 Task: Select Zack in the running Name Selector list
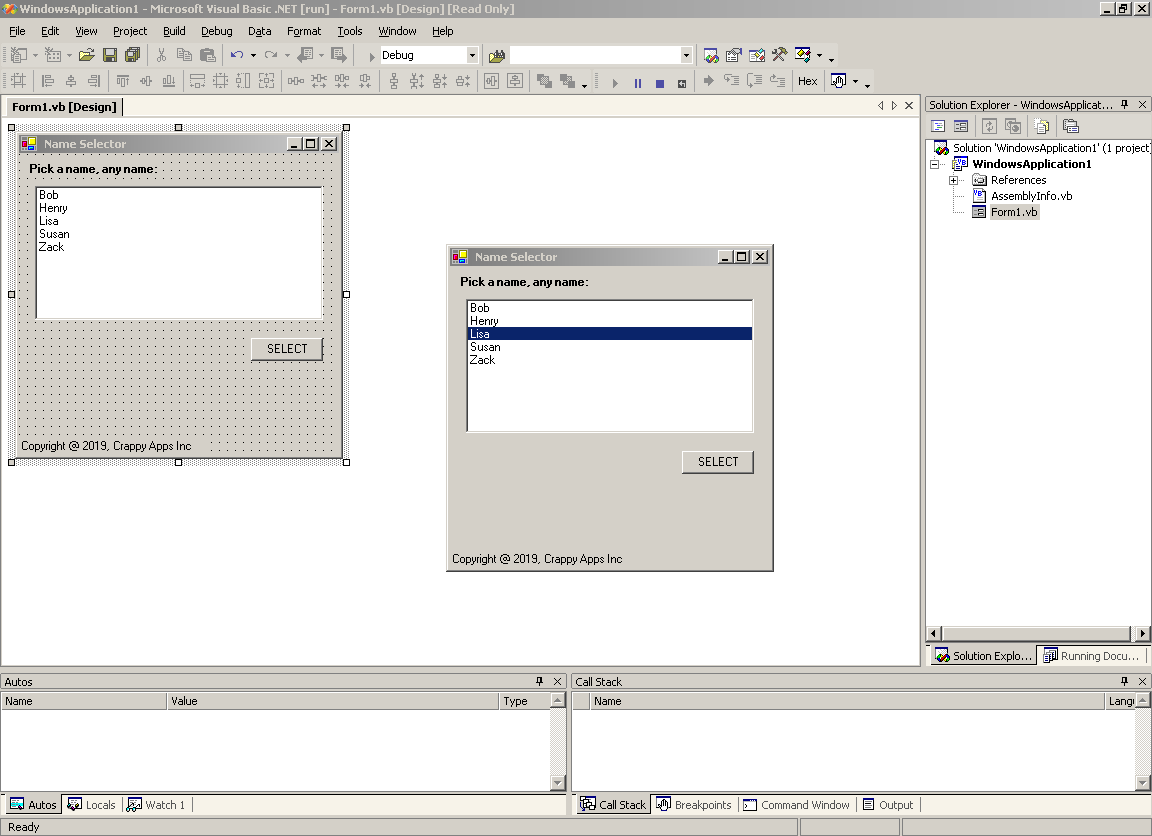(610, 360)
